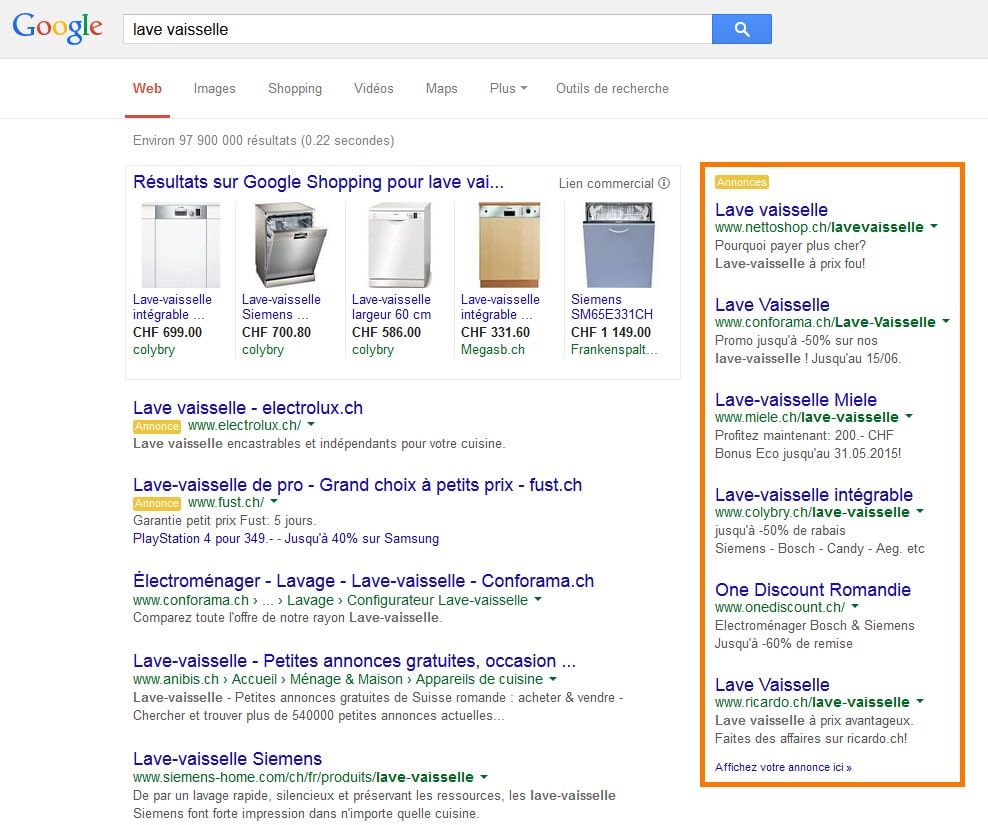Screen dimensions: 988x825
Task: Focus the search box containing lave vaisselle
Action: 417,29
